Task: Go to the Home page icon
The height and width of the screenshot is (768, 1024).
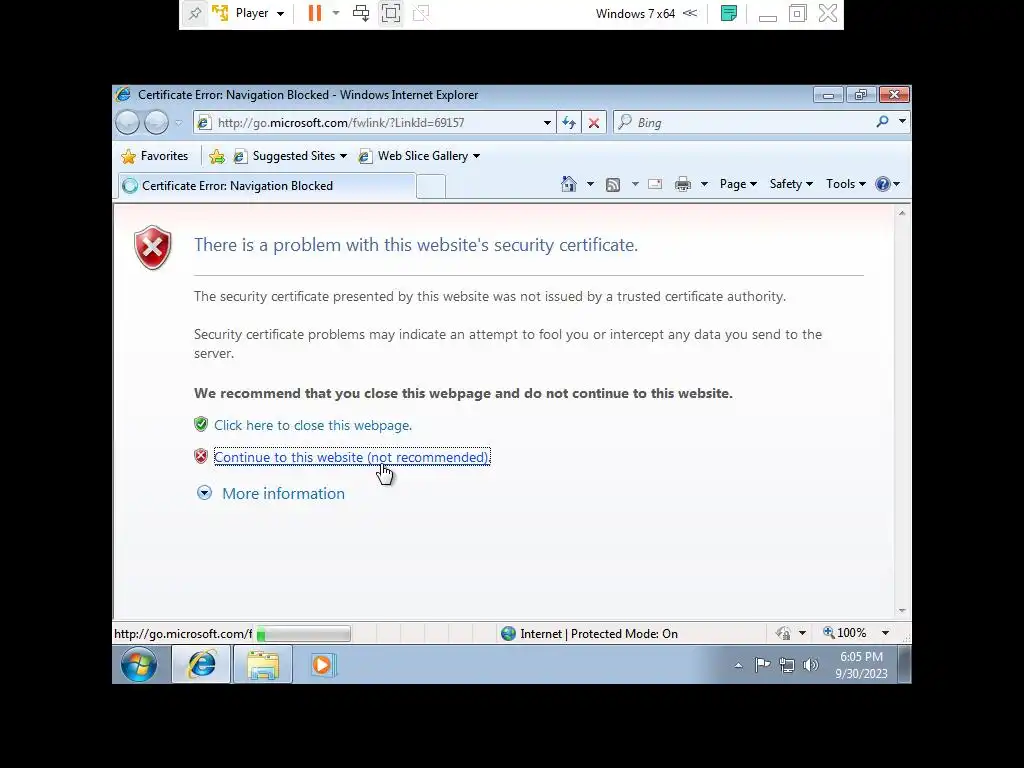Action: (x=569, y=184)
